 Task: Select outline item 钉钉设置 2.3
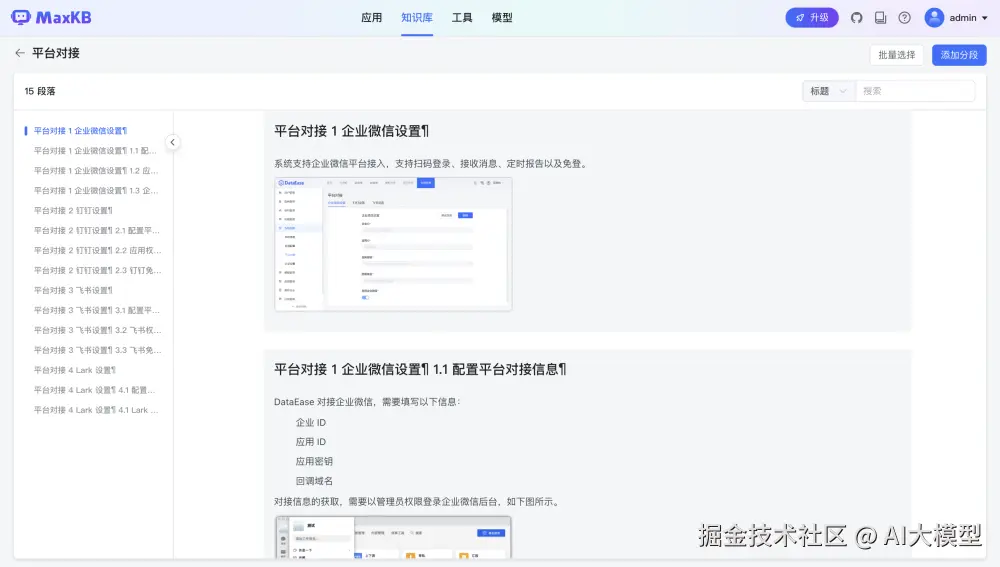98,270
